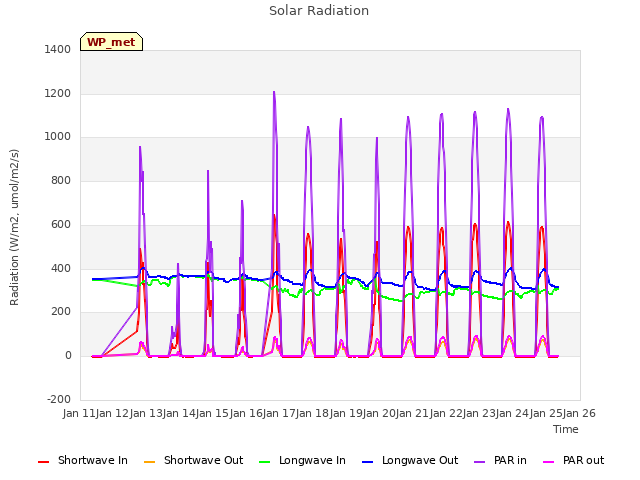
Task: Click the orange Shortwave Out legend swatch
Action: click(149, 462)
